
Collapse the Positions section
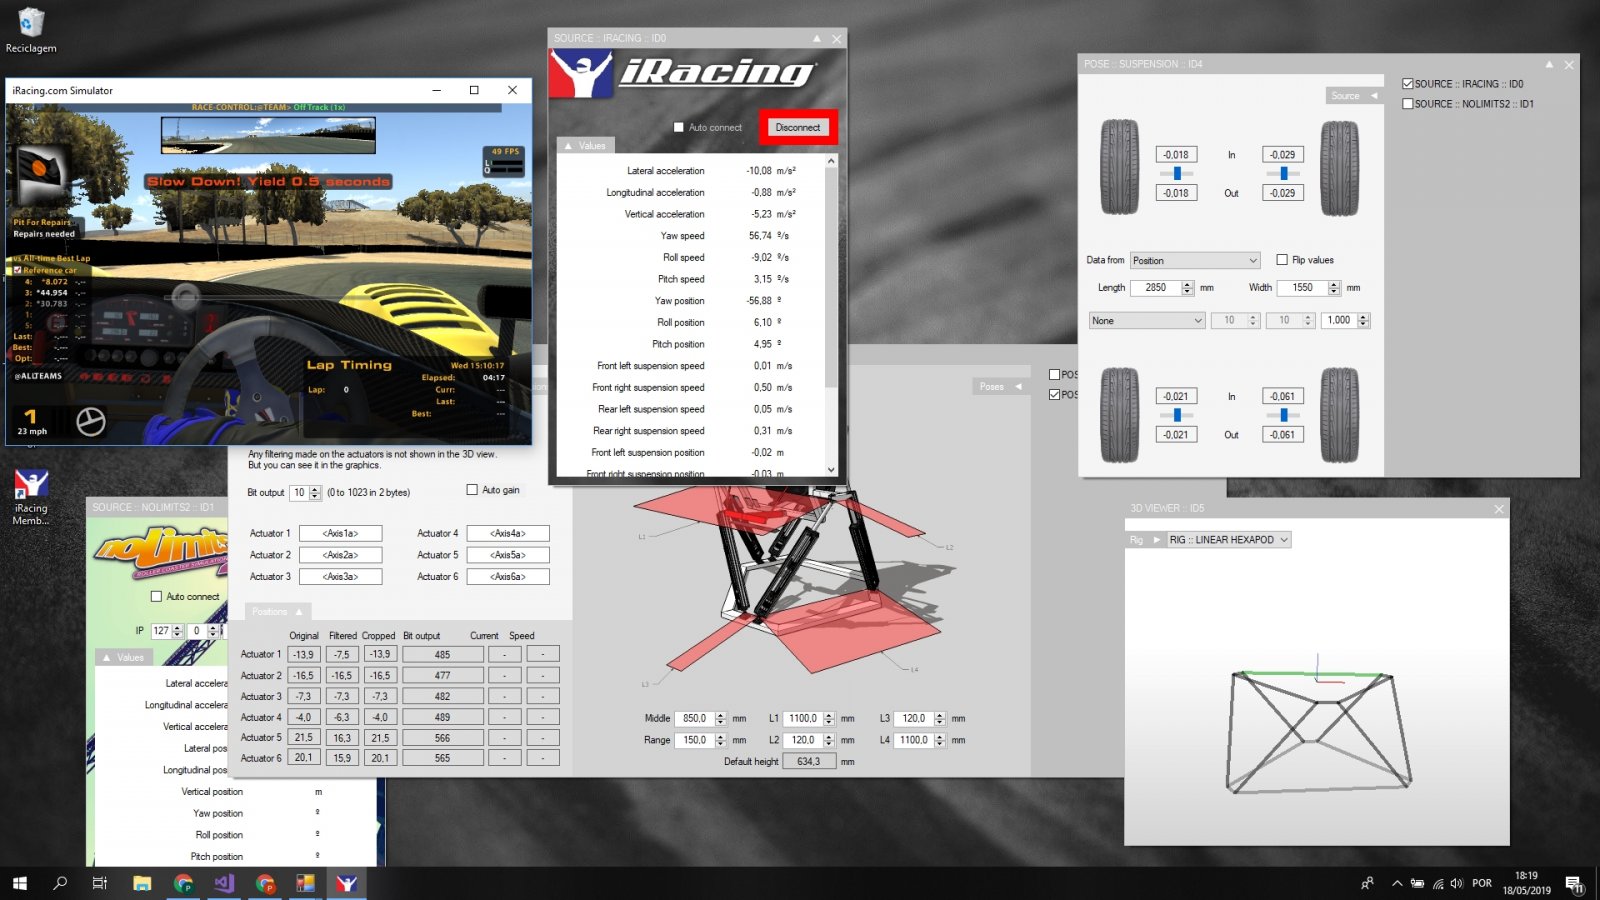[x=277, y=611]
